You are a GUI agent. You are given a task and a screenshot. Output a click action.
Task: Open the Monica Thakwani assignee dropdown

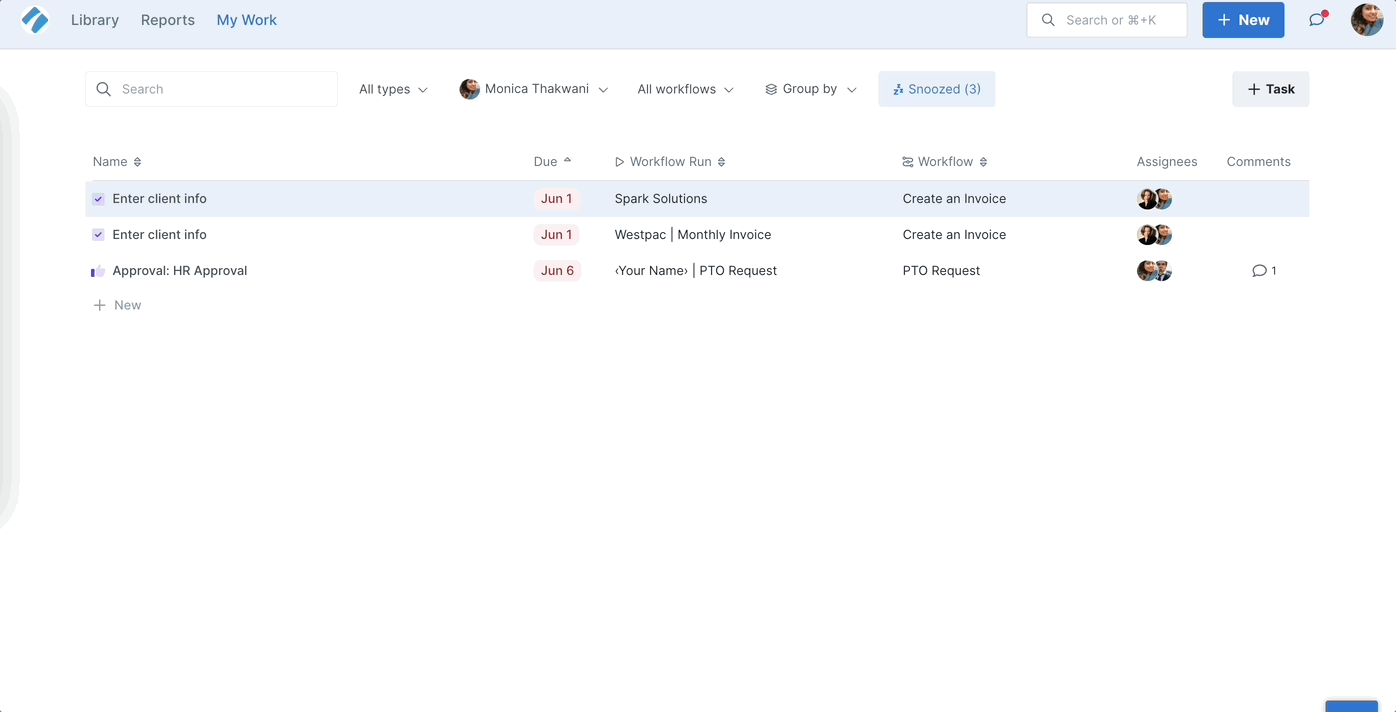tap(534, 90)
